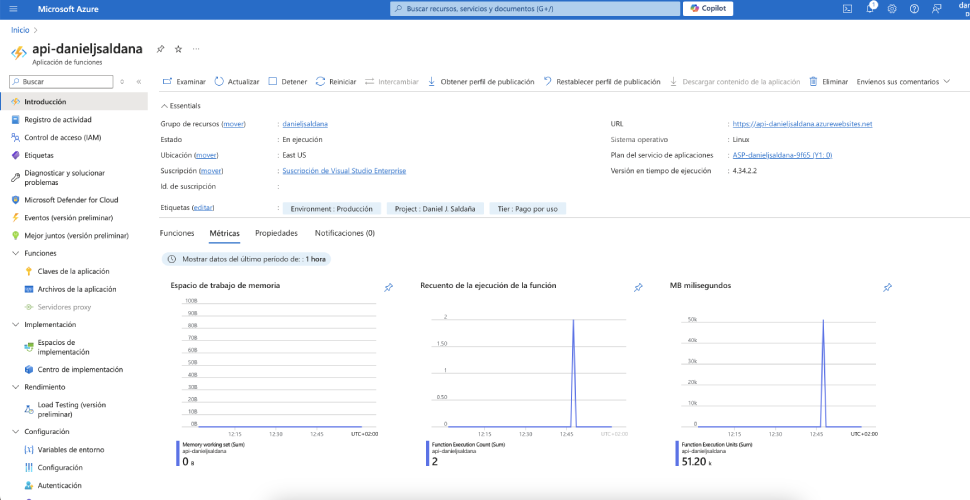Screen dimensions: 970x500
Task: Switch to the Propiedades tab
Action: (276, 233)
